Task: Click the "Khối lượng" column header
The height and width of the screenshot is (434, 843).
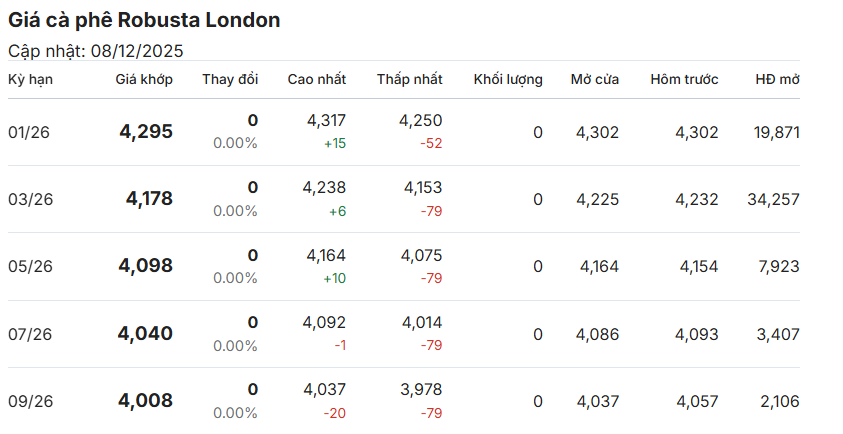Action: (x=508, y=79)
